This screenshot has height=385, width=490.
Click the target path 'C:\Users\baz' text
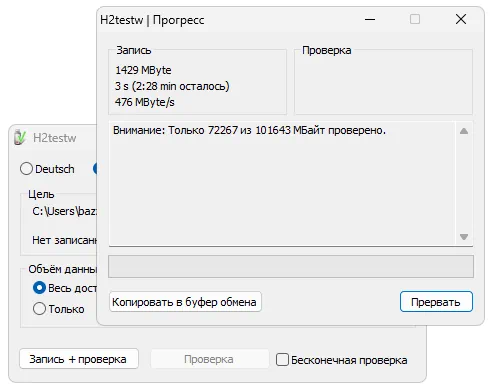click(x=64, y=211)
